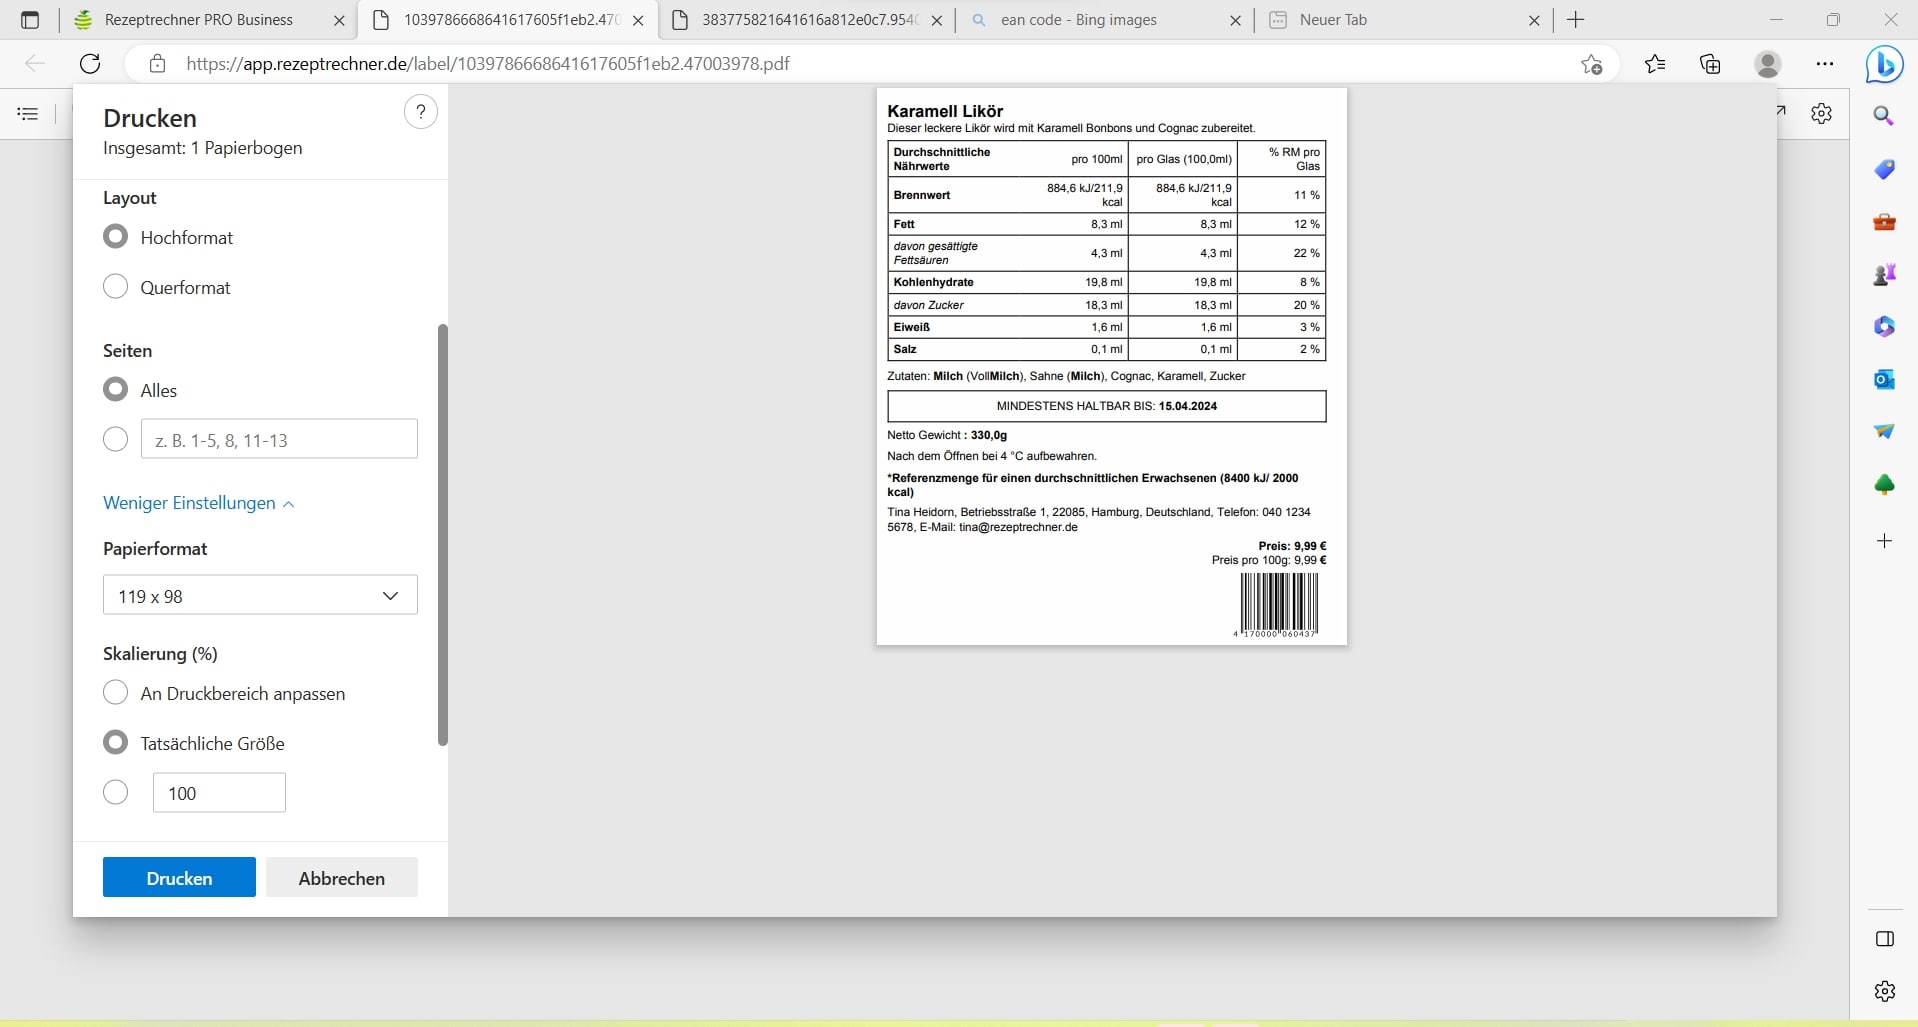Select Alles pages option

pyautogui.click(x=116, y=390)
